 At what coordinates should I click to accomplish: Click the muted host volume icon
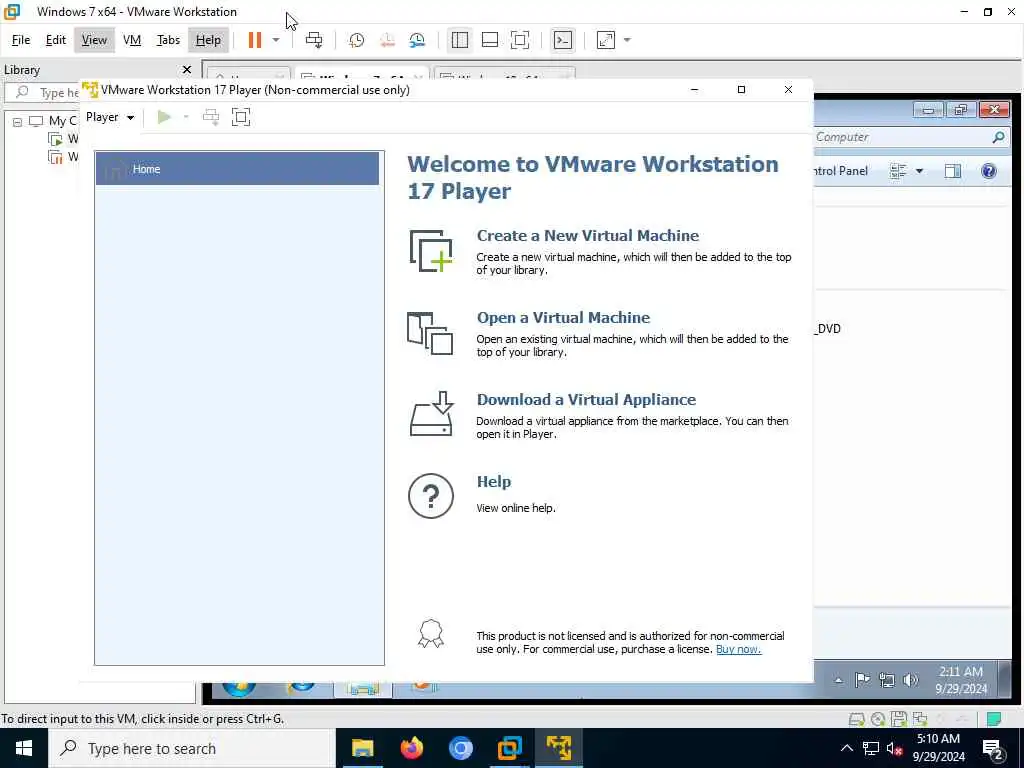(x=894, y=749)
